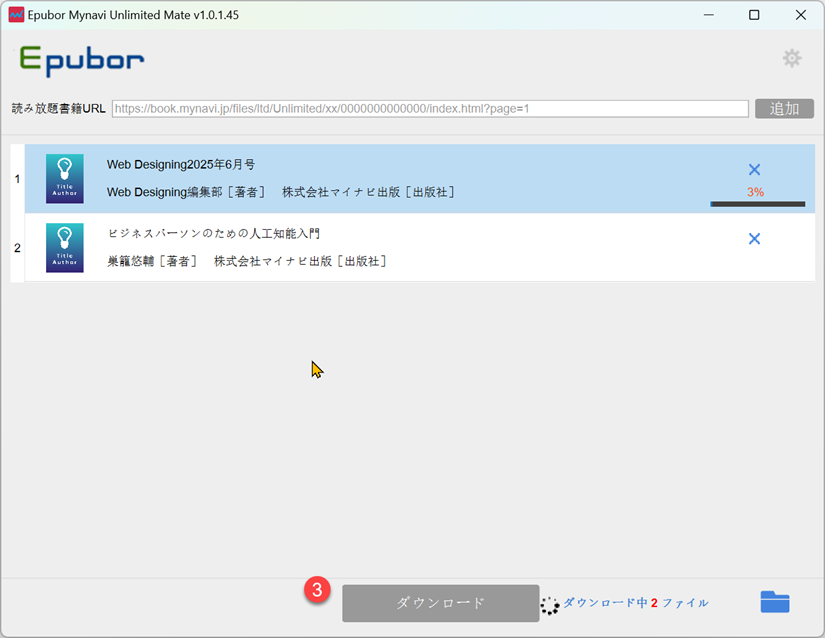825x638 pixels.
Task: Click the 3% download progress bar
Action: (x=758, y=204)
